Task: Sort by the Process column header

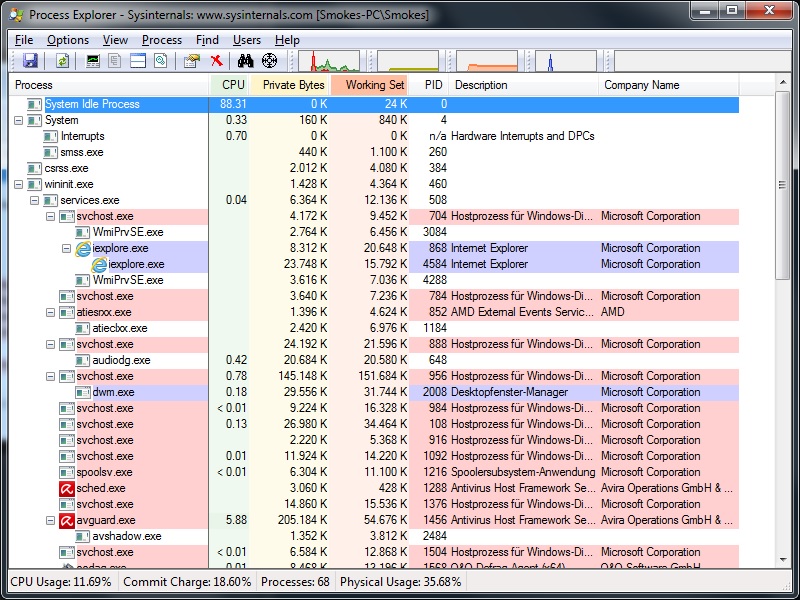Action: pos(109,85)
